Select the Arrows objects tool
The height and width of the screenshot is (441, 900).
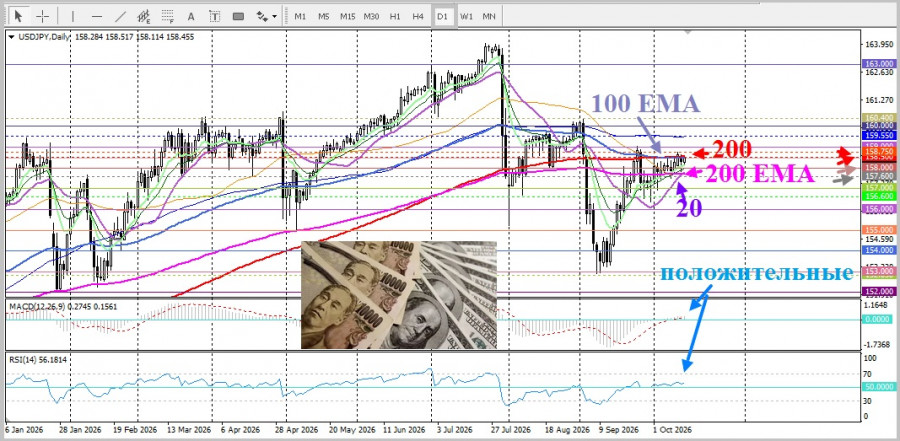coord(262,16)
